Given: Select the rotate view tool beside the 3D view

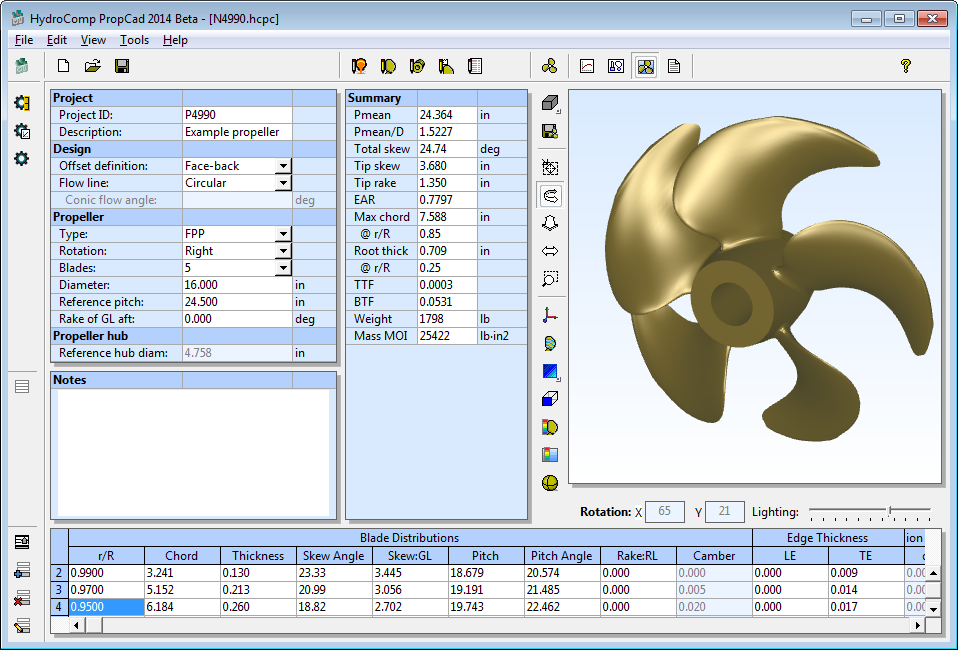Looking at the screenshot, I should click(x=549, y=195).
